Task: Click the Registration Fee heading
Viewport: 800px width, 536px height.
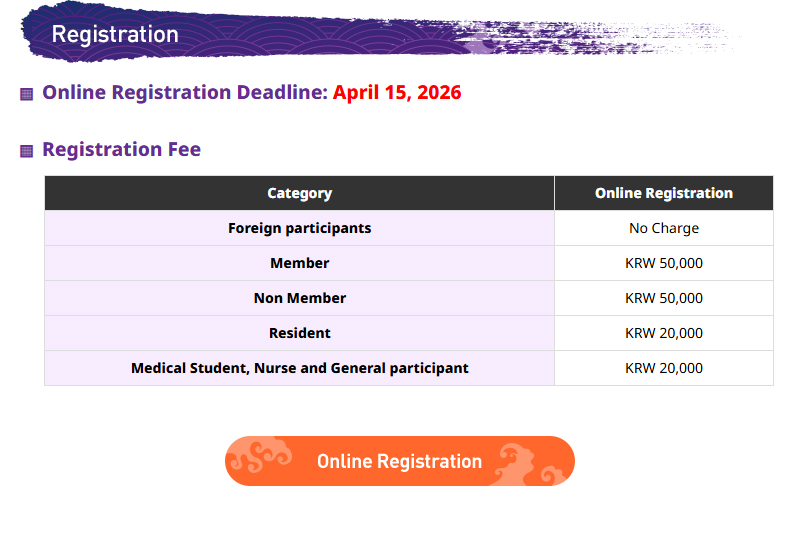Action: [121, 150]
